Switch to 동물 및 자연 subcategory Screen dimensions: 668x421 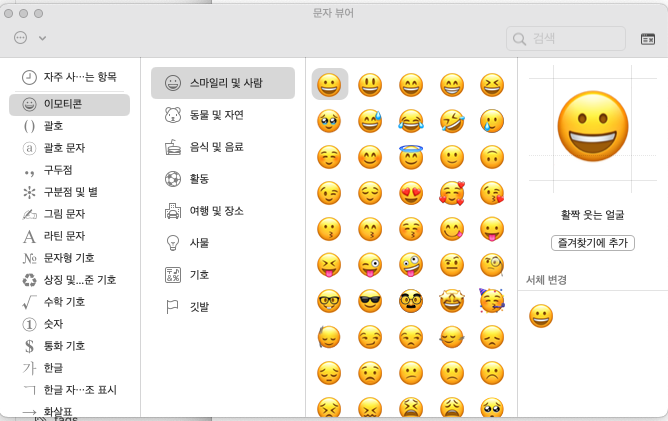(x=223, y=115)
